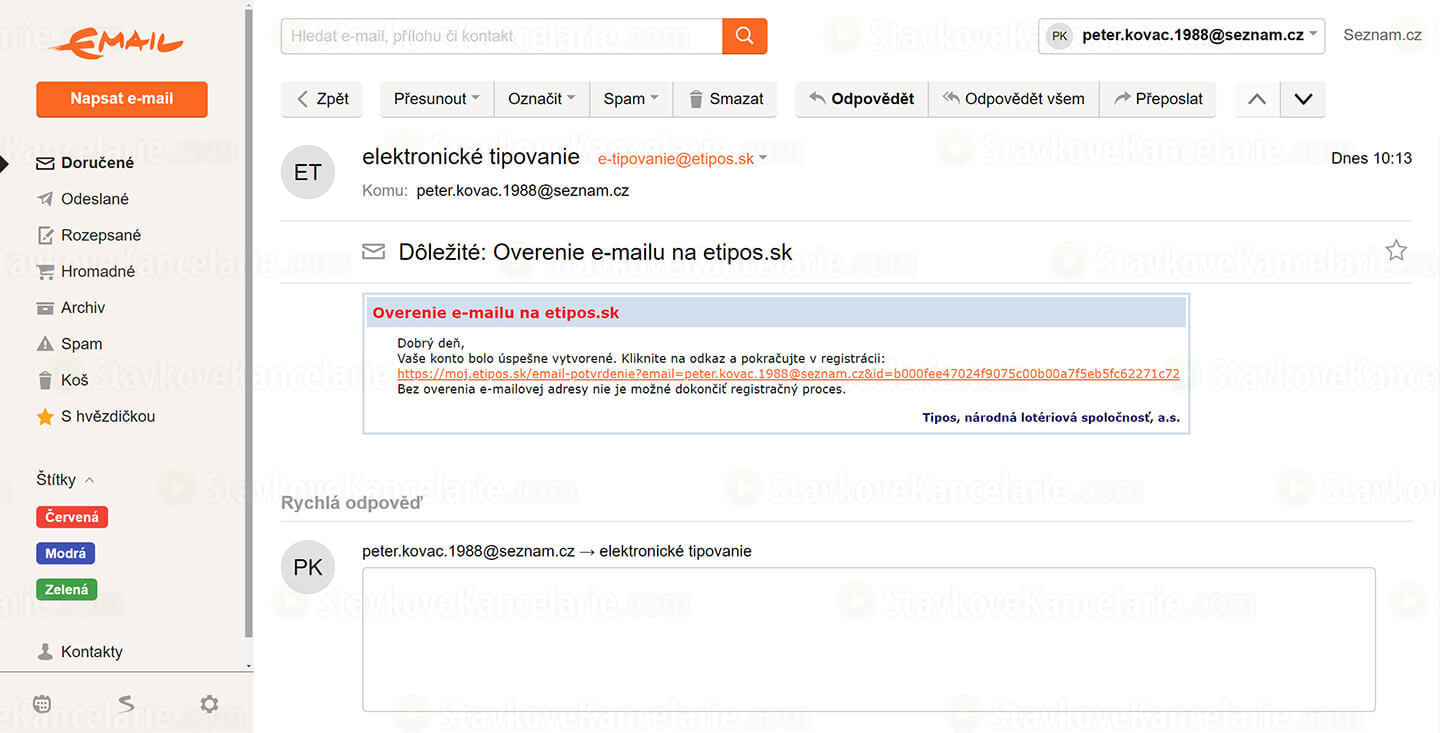The height and width of the screenshot is (733, 1440).
Task: Focus the search field Hledat e-mail
Action: [x=501, y=36]
